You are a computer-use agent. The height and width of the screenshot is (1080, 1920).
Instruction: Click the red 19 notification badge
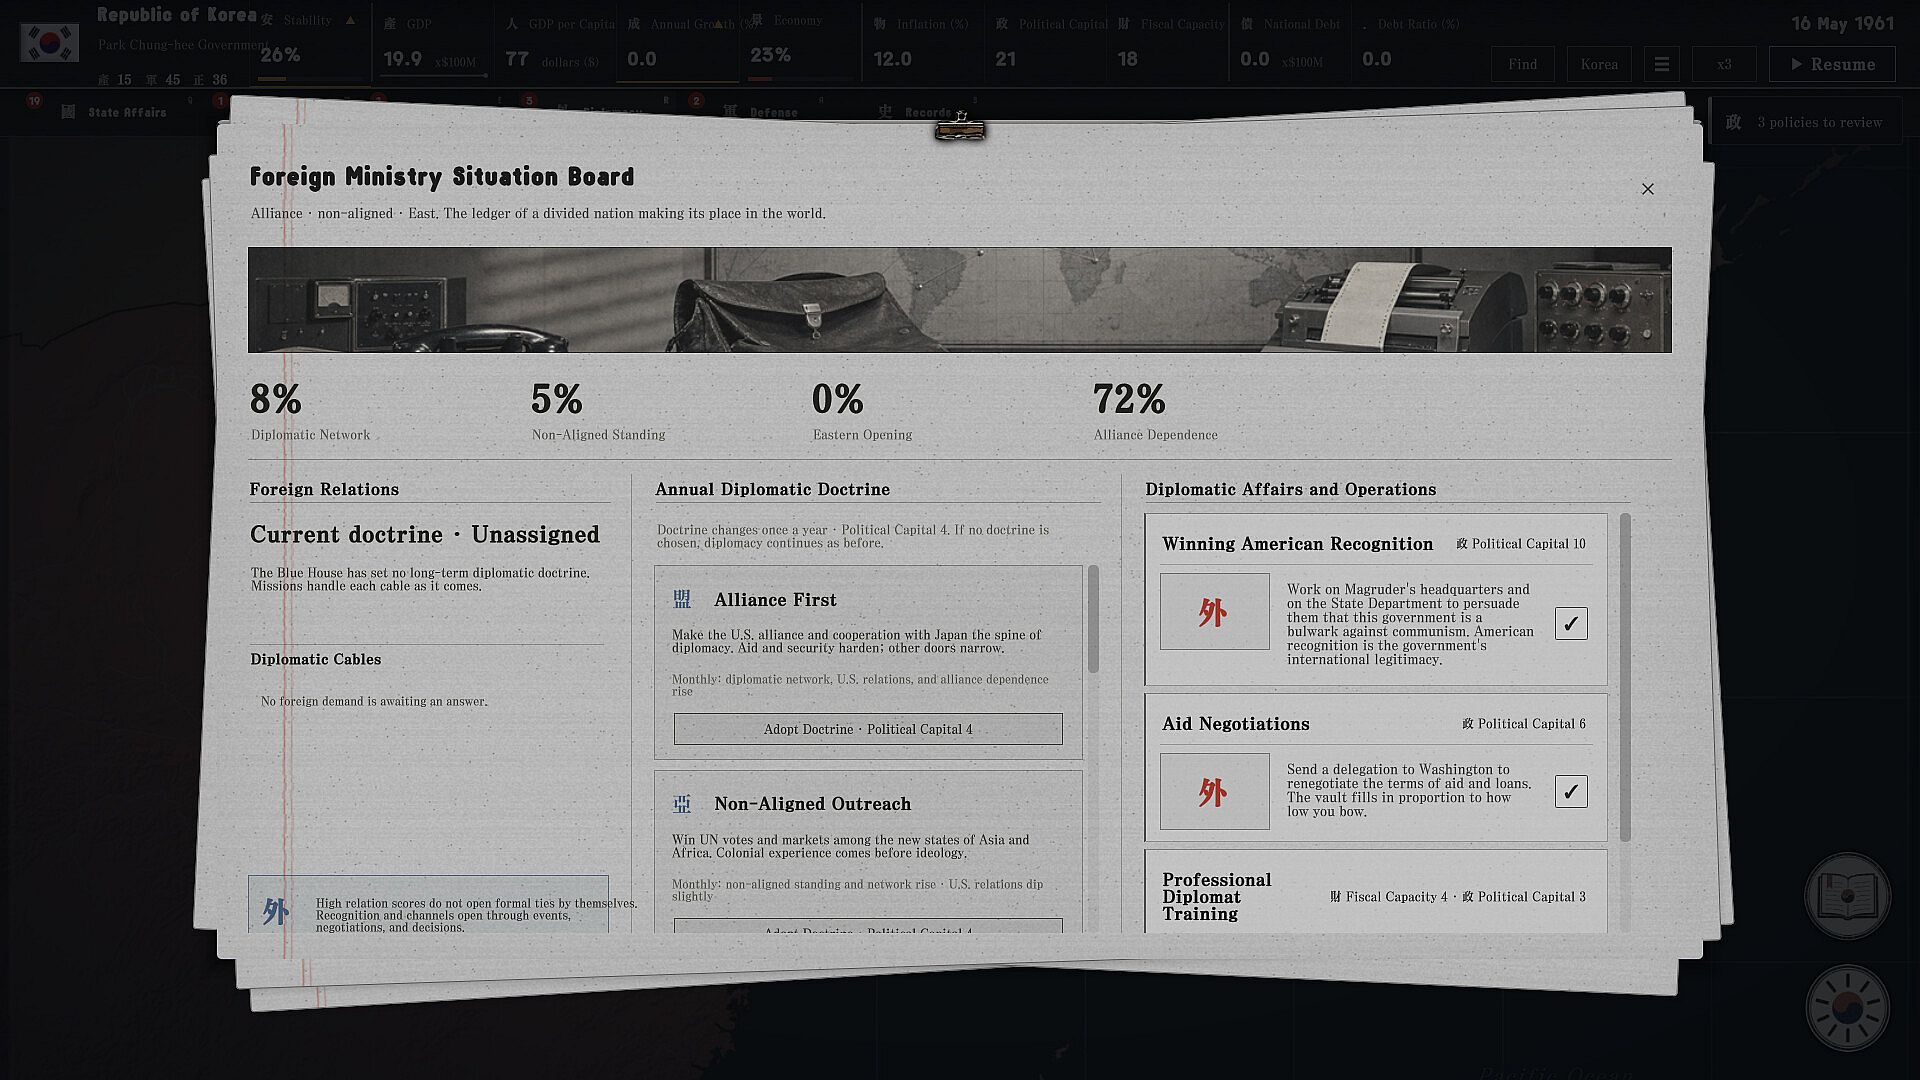[x=34, y=100]
